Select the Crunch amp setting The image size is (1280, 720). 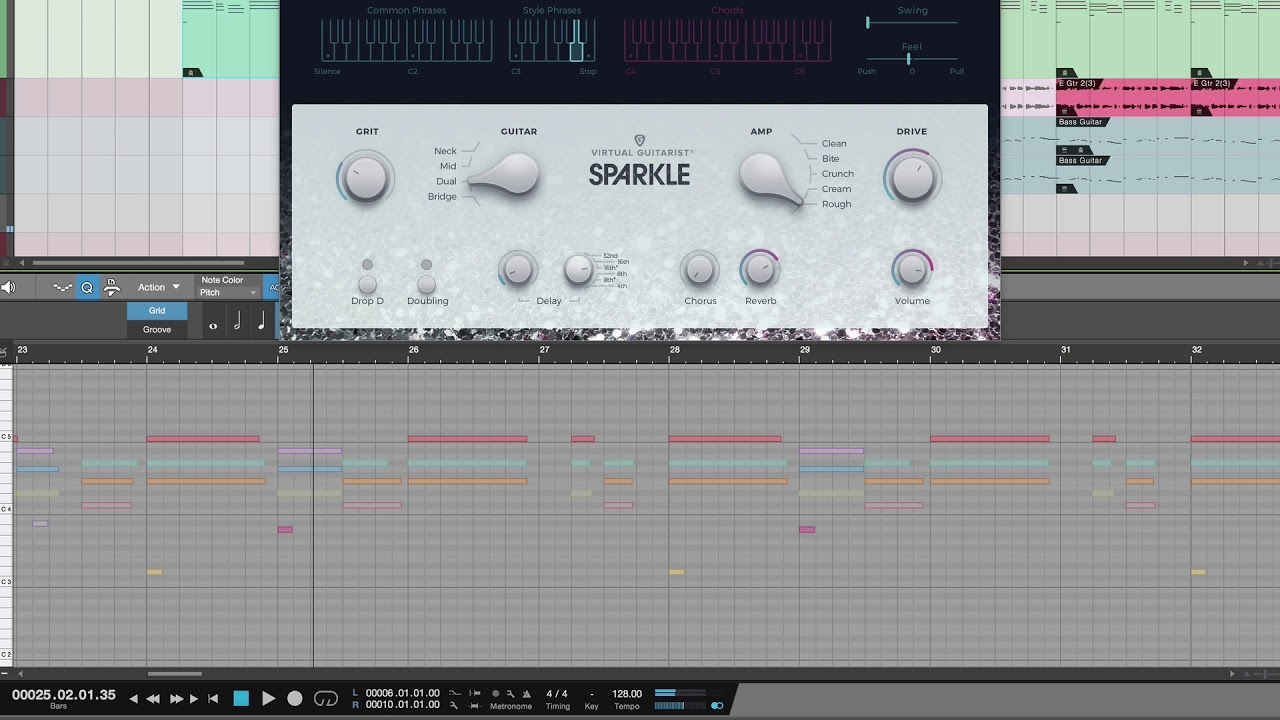coord(838,174)
